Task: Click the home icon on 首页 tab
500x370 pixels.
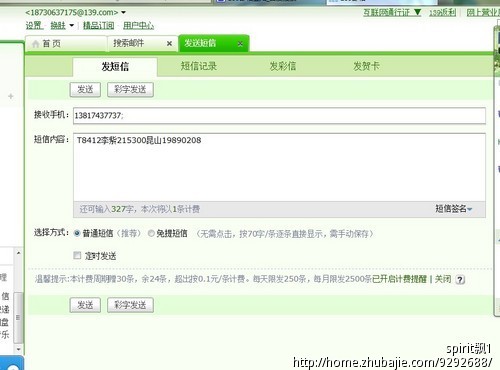Action: tap(35, 44)
